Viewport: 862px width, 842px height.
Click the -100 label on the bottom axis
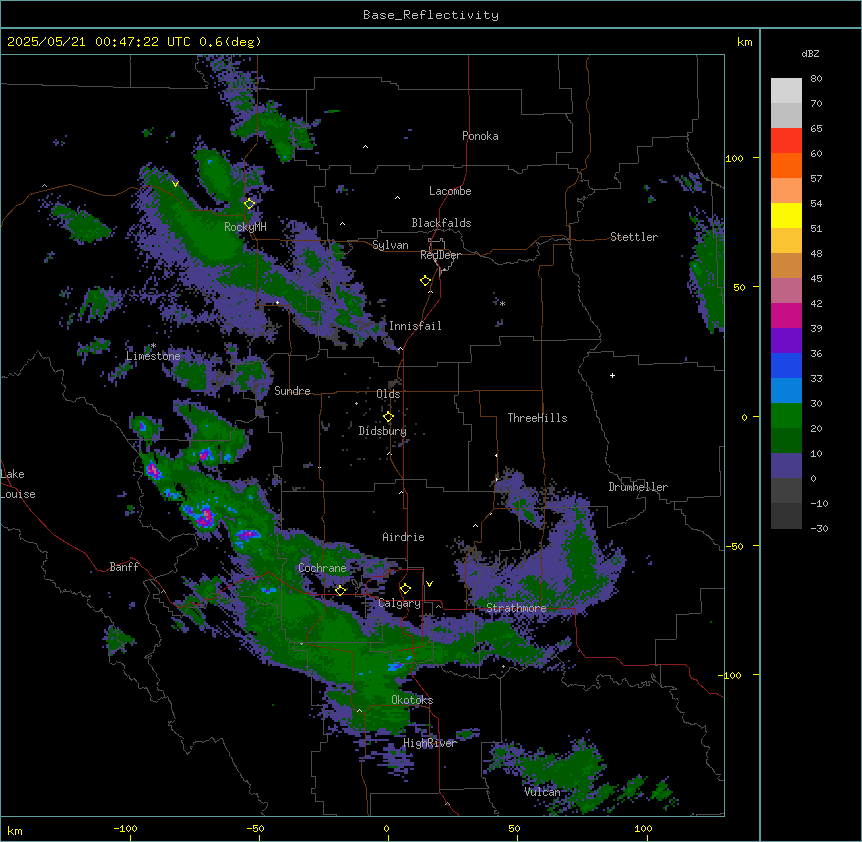tap(125, 828)
